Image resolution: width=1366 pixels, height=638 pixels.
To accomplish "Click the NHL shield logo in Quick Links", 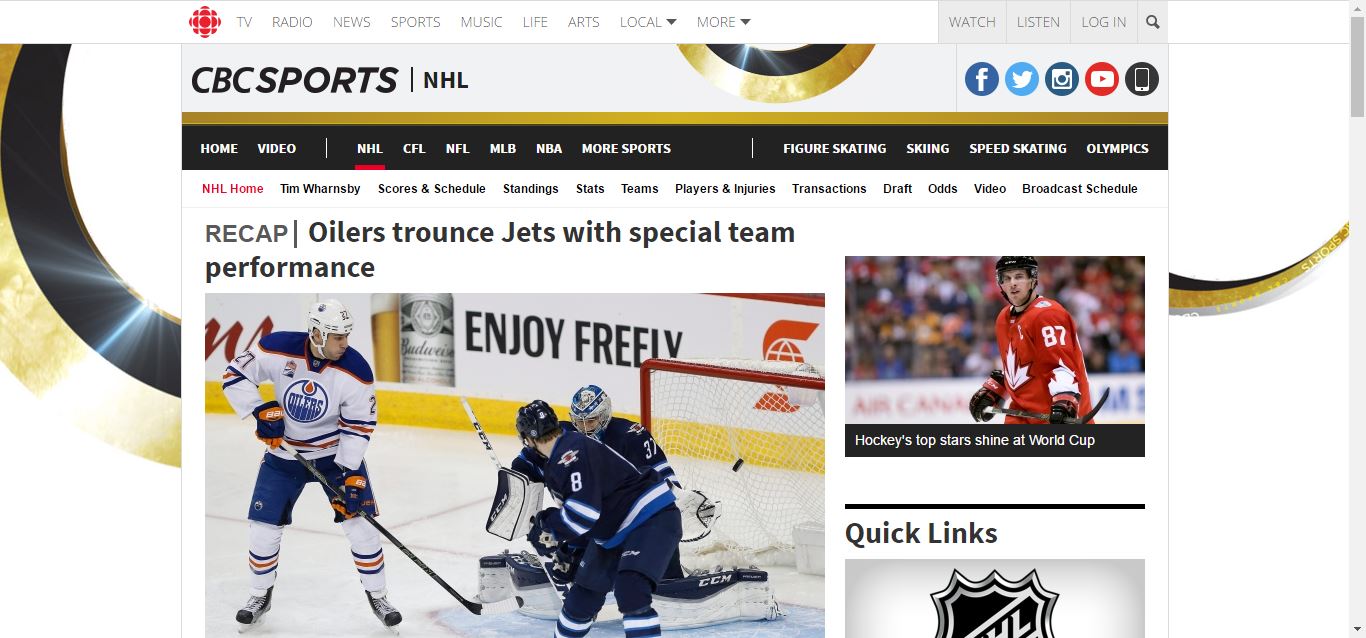I will tap(994, 603).
